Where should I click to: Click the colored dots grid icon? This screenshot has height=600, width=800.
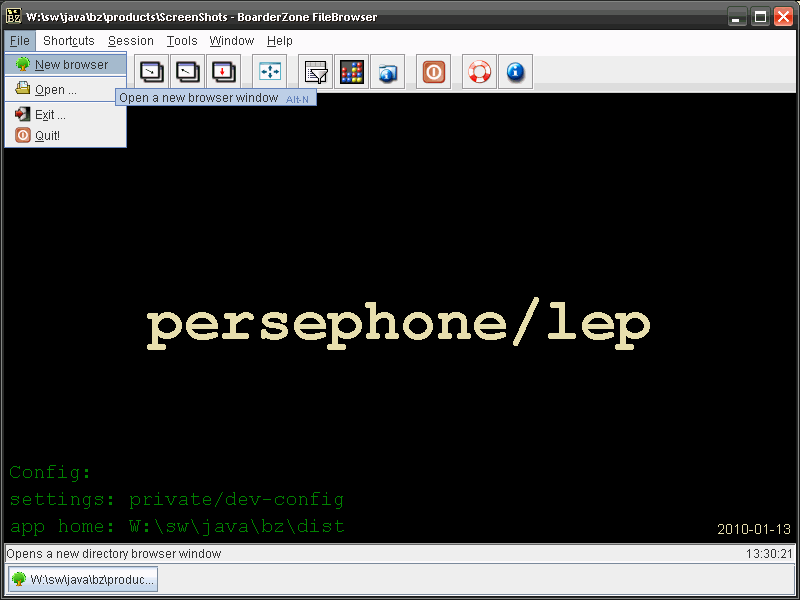(x=352, y=72)
